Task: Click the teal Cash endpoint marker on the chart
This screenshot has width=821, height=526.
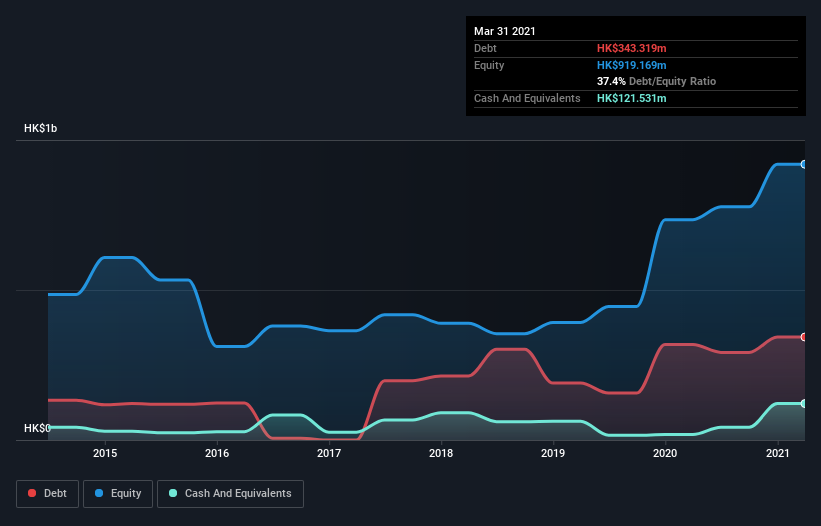Action: pos(804,404)
